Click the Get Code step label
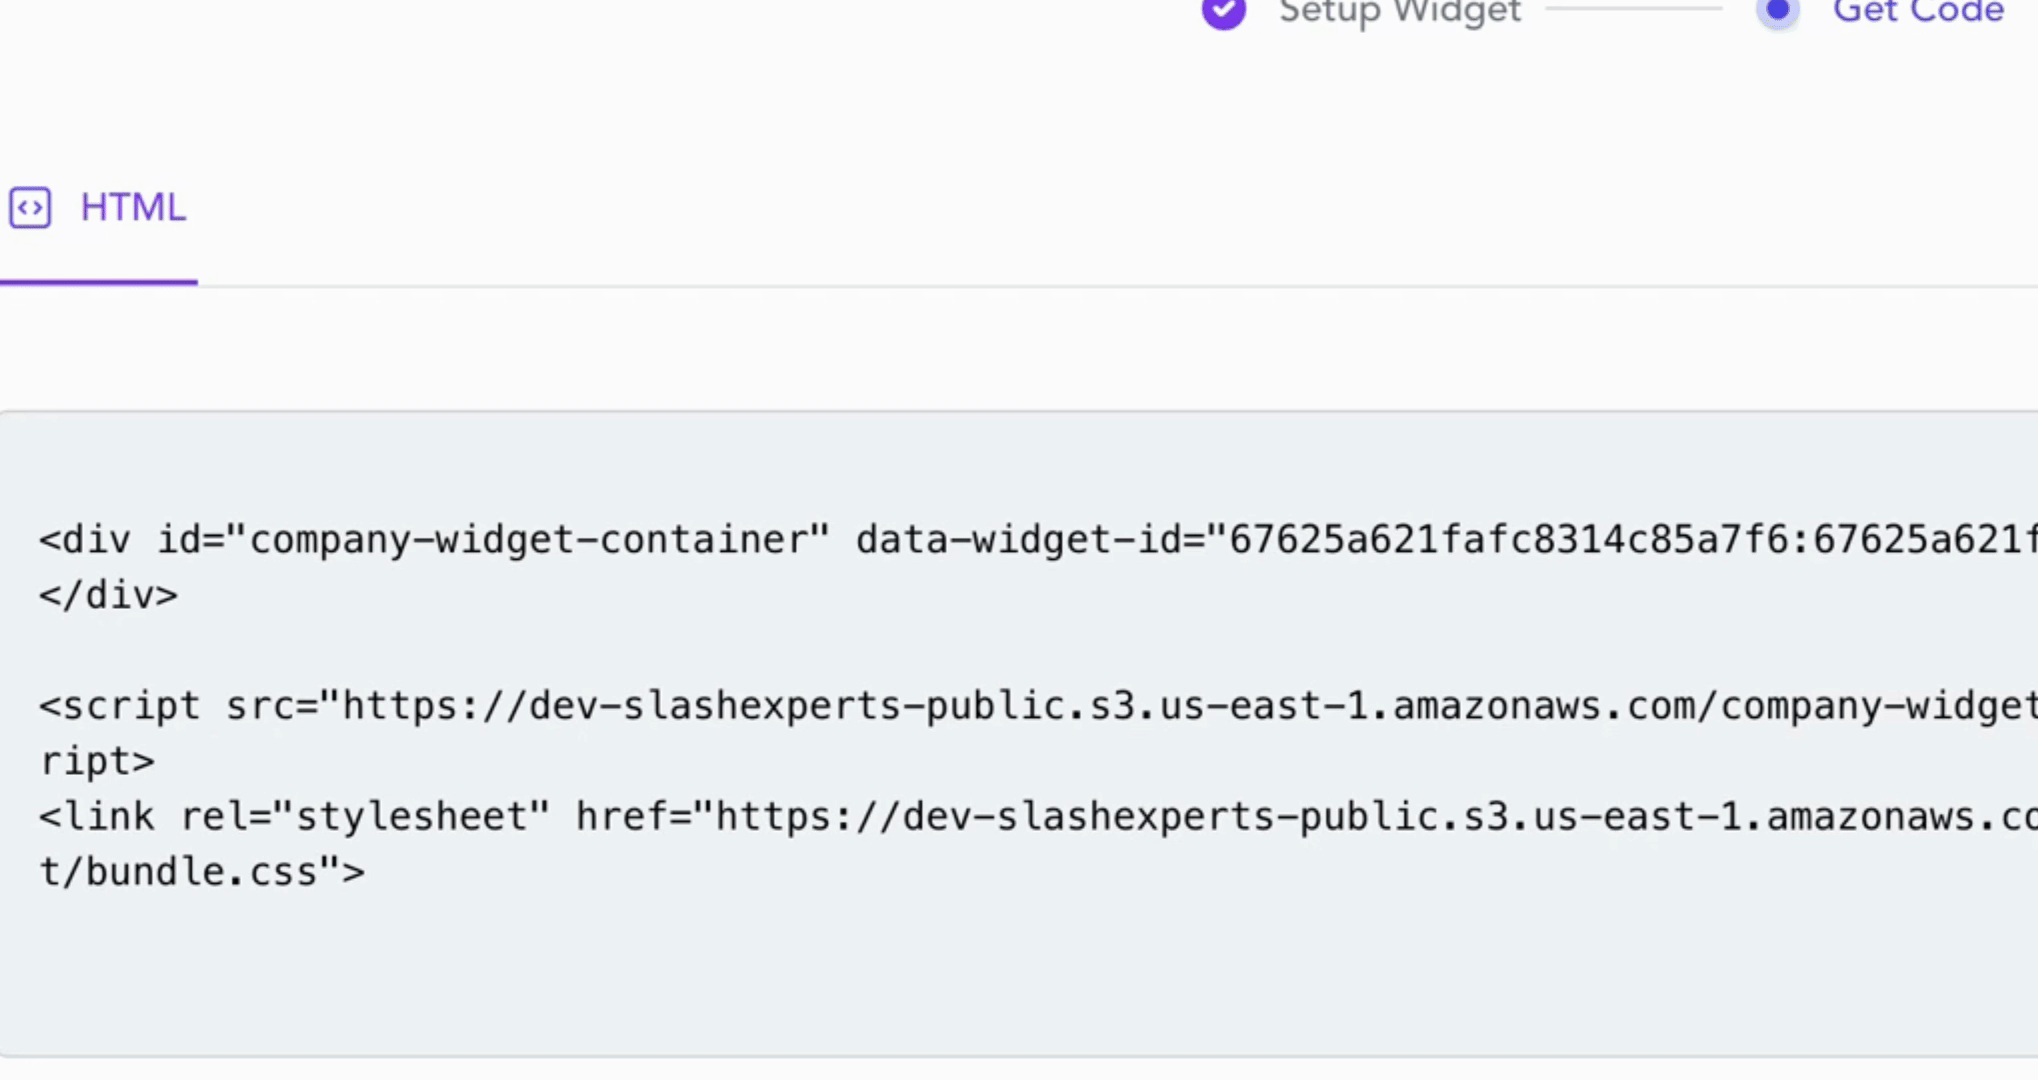Viewport: 2038px width, 1080px height. [1918, 13]
